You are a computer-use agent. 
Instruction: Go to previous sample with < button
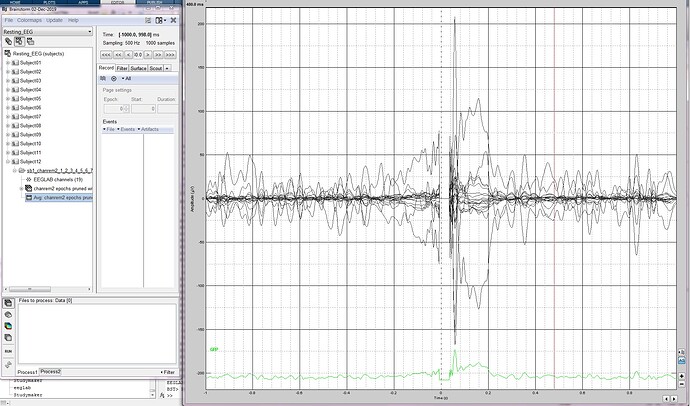(128, 55)
